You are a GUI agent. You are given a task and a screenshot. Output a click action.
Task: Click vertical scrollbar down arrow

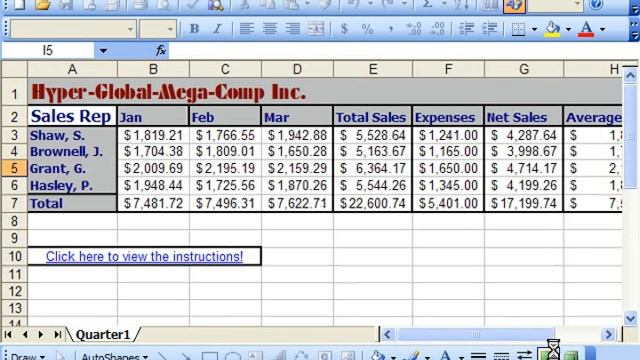tap(630, 318)
